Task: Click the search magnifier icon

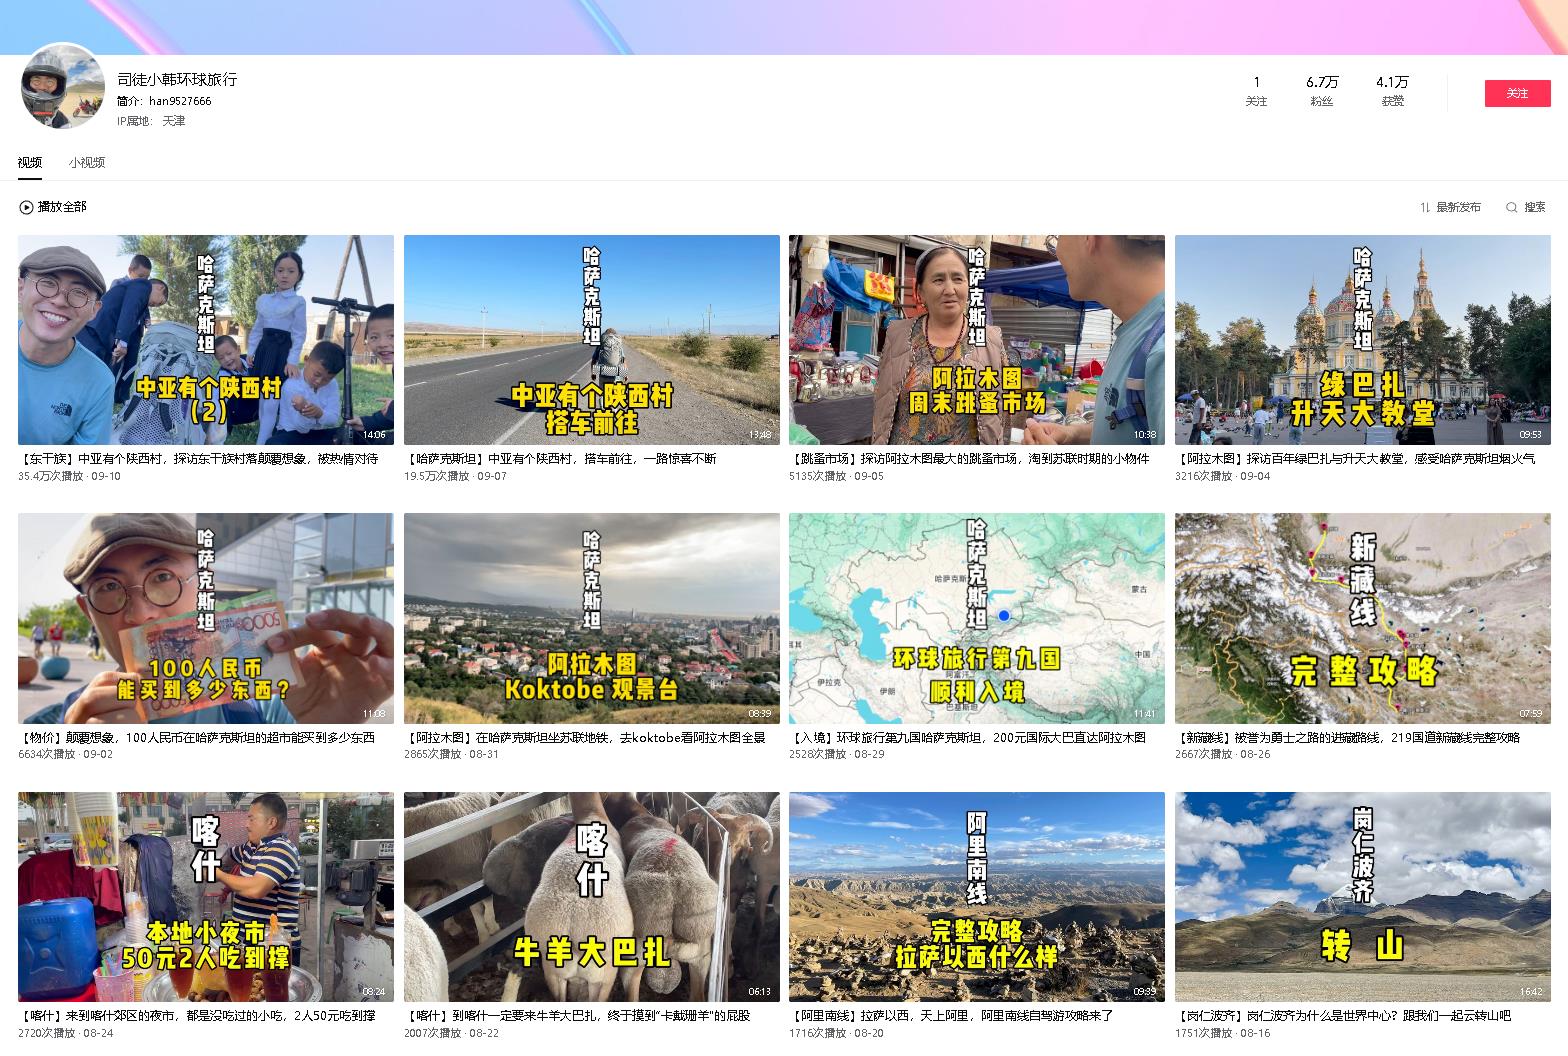Action: [1511, 207]
